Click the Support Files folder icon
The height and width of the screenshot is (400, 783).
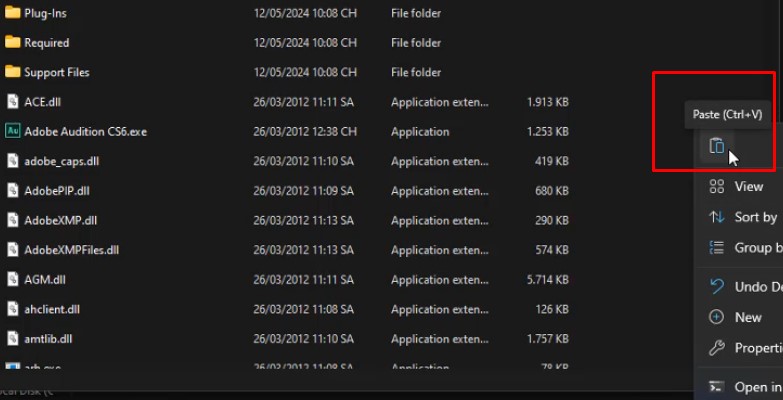[13, 72]
